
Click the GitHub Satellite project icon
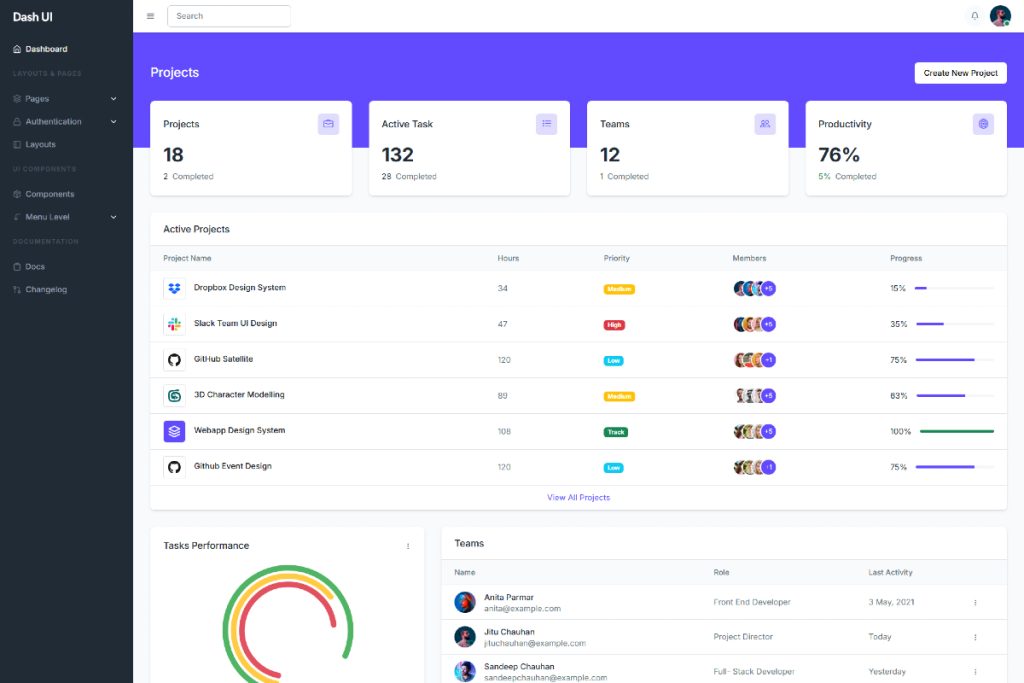[x=174, y=359]
